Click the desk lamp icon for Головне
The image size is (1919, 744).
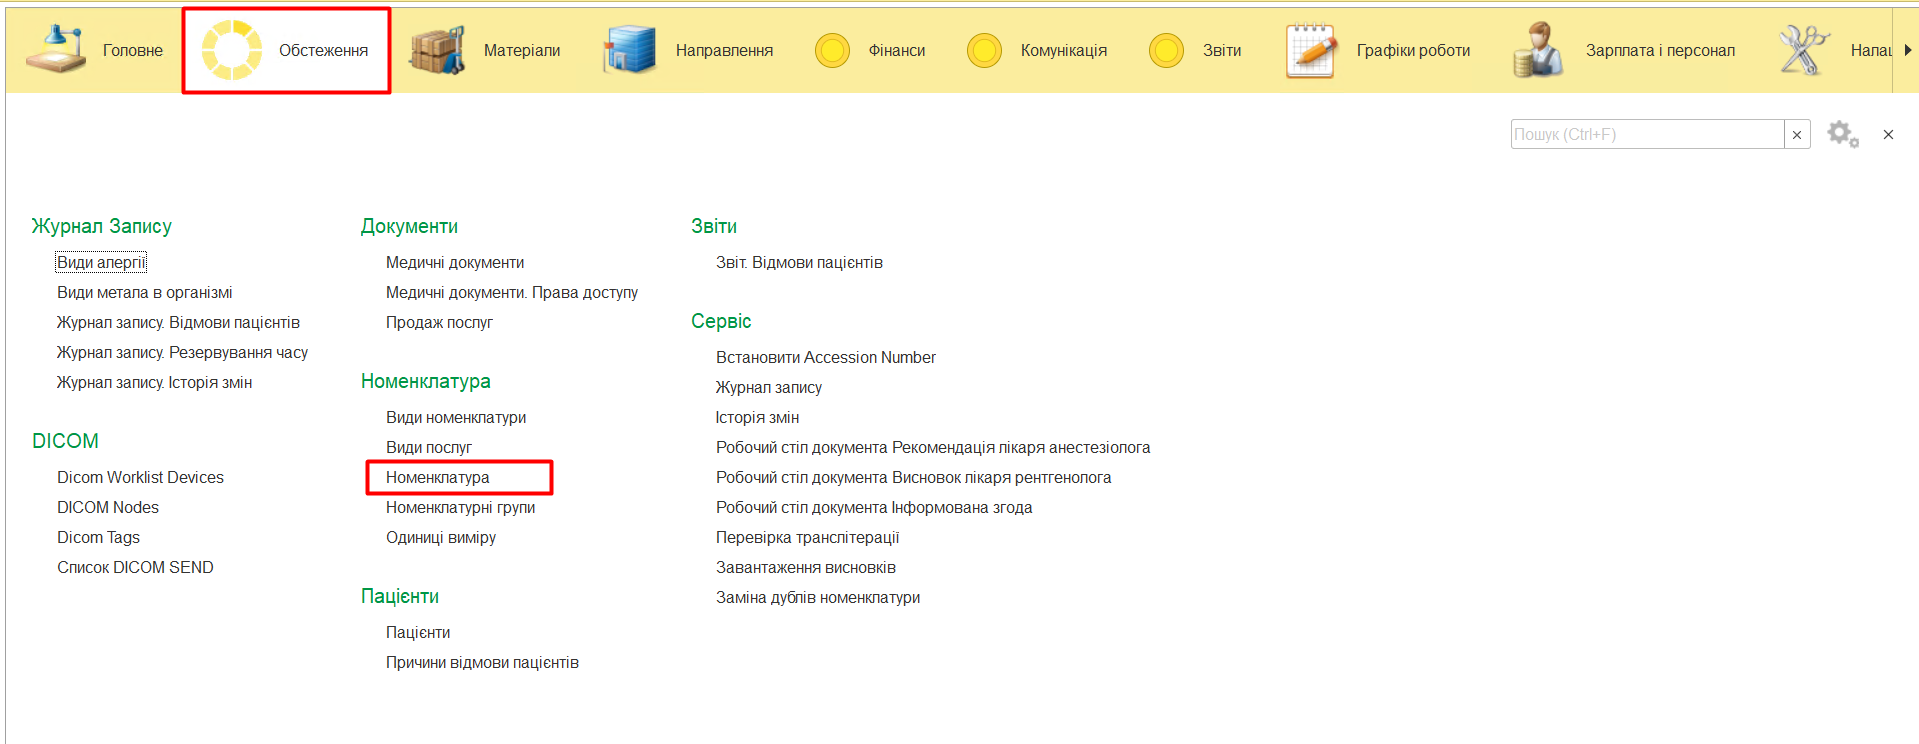pos(56,50)
